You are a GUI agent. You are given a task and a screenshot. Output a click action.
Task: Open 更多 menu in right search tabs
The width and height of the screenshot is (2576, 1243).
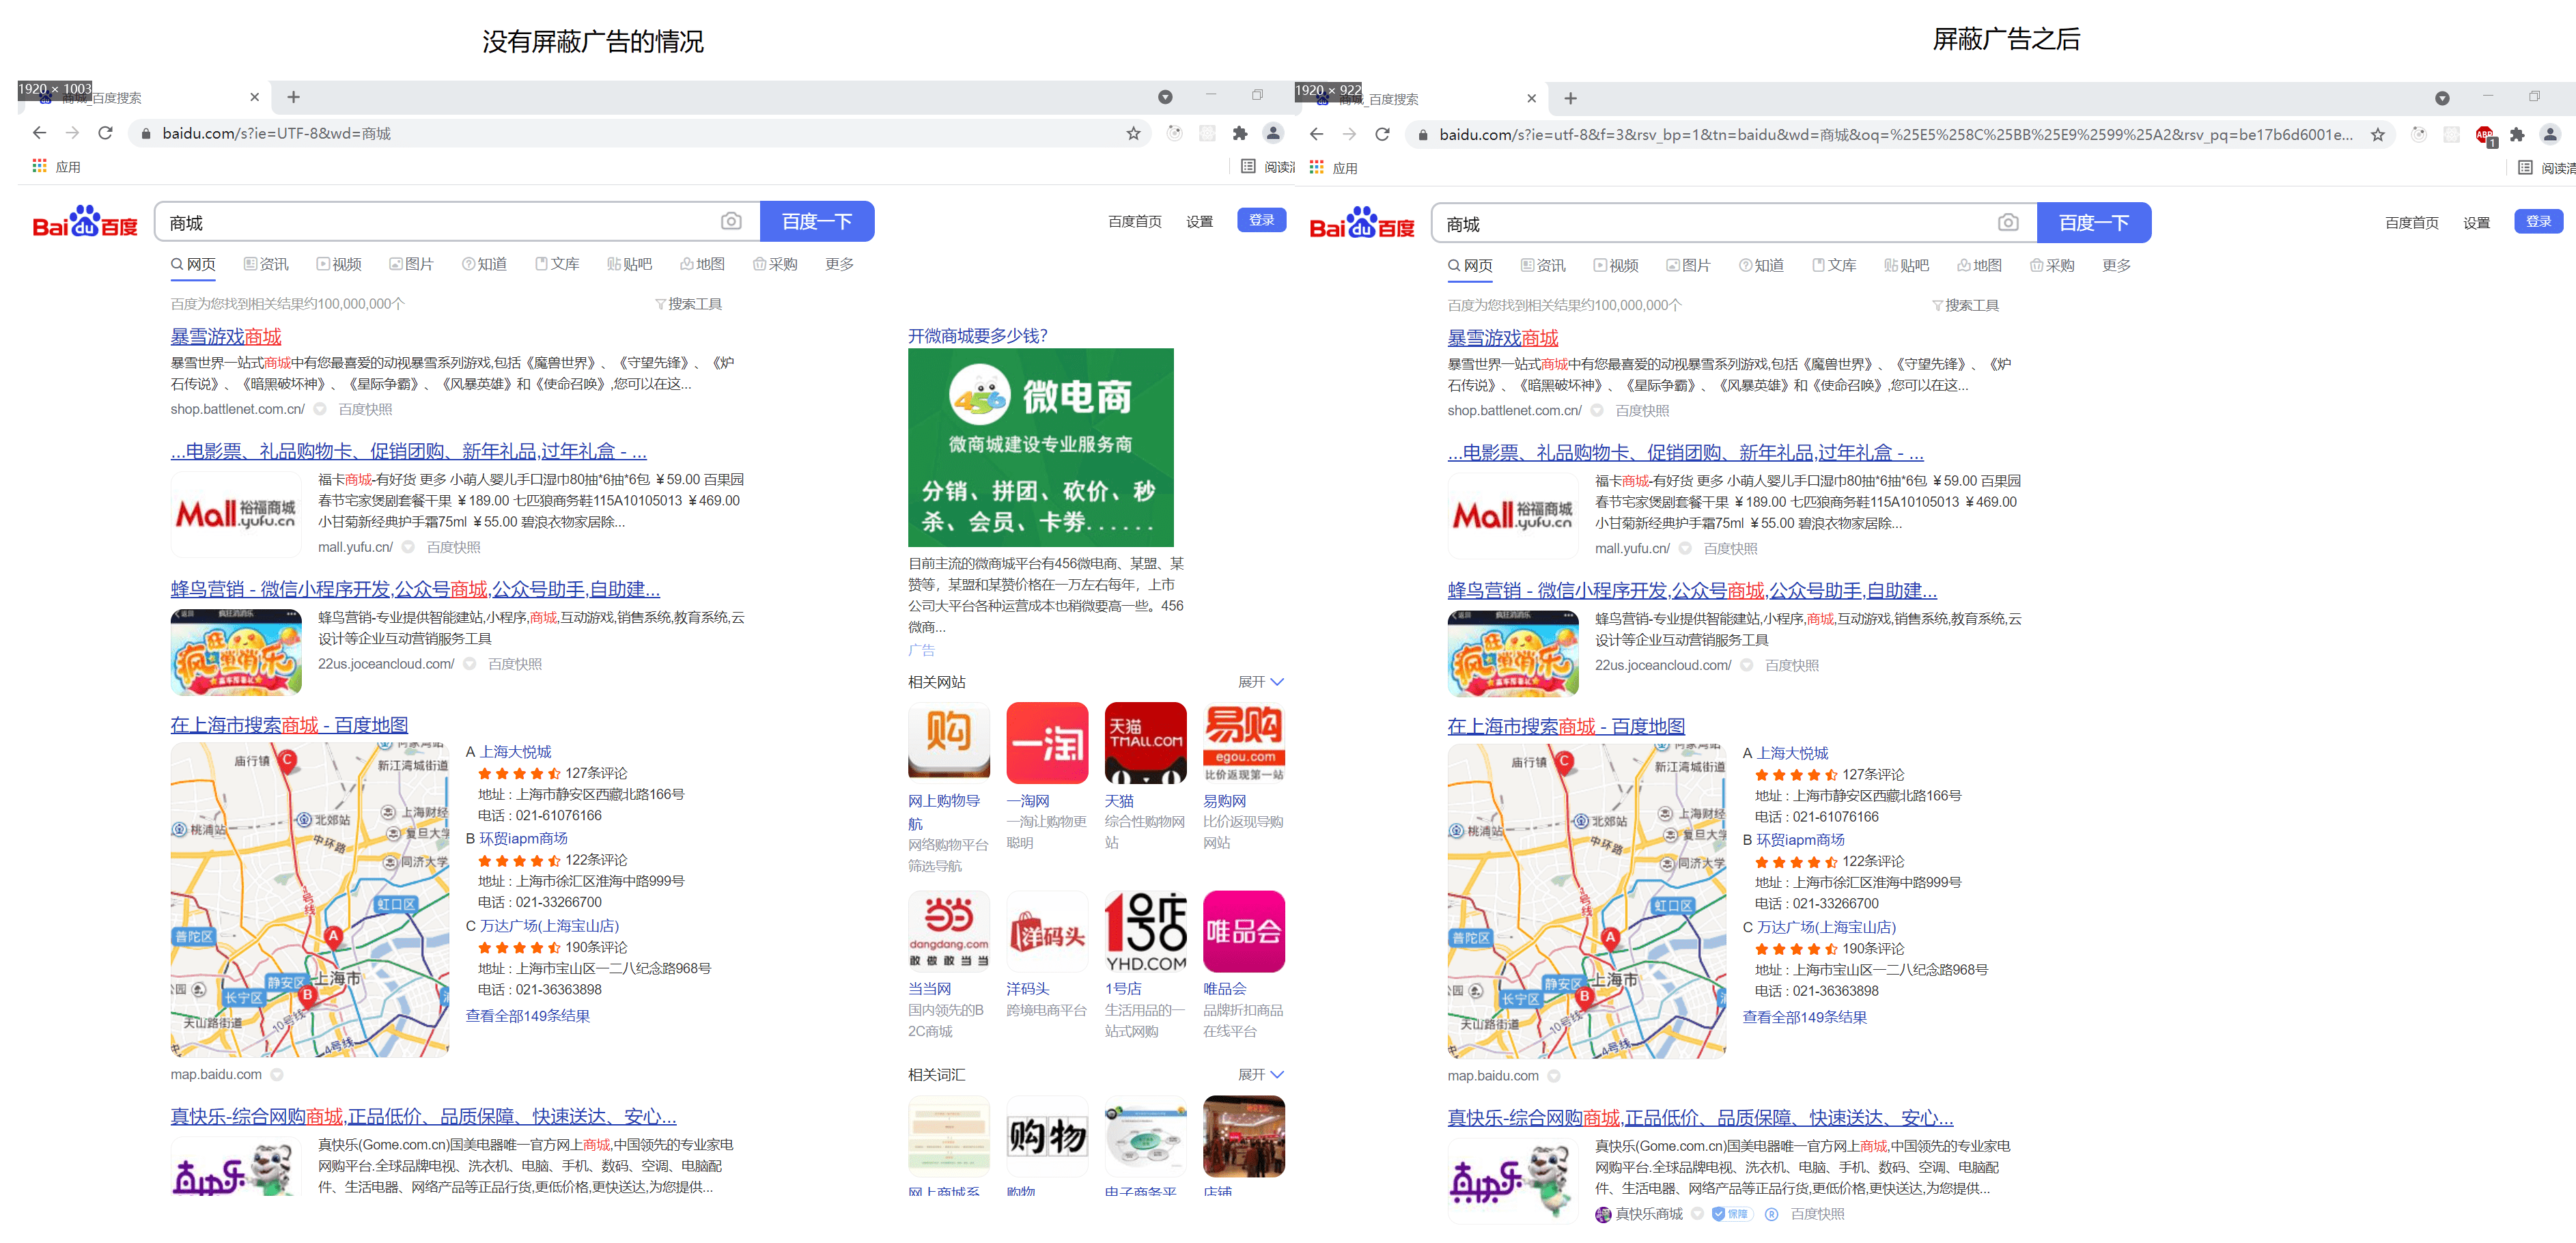[2116, 265]
